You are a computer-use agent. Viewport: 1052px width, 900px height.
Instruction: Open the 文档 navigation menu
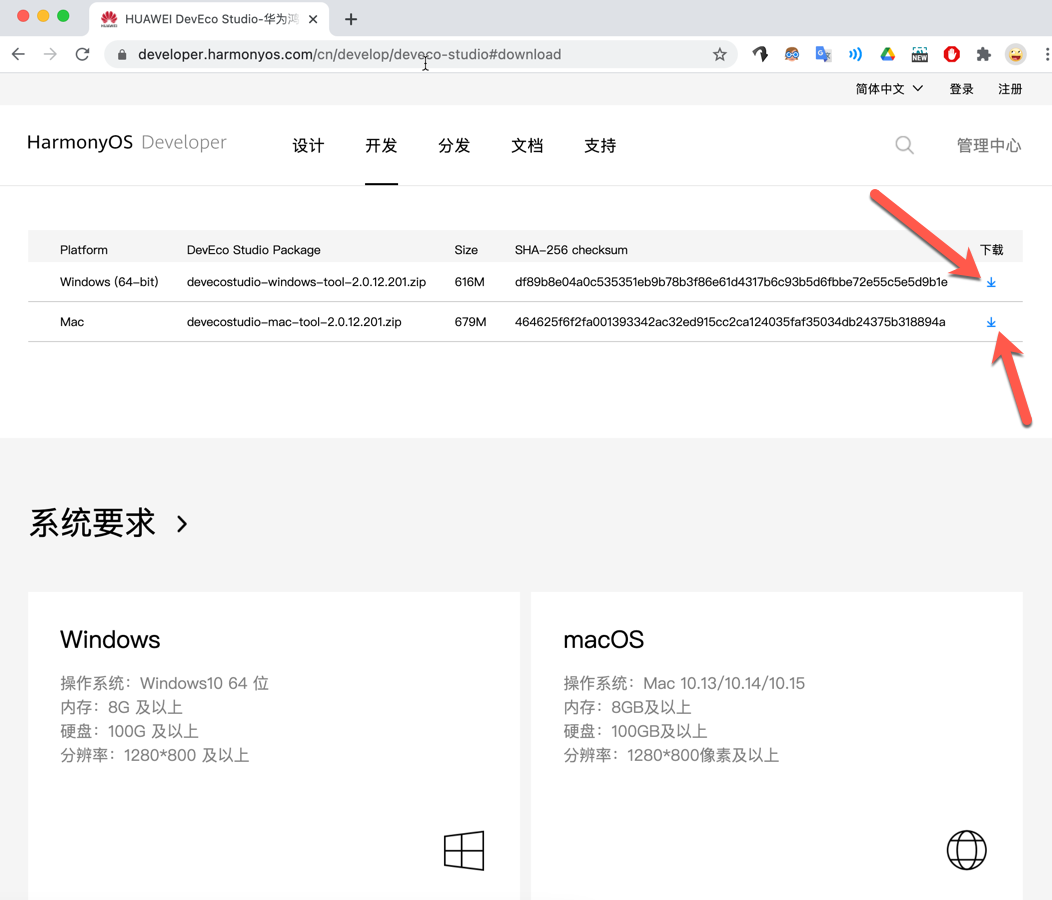[x=527, y=146]
